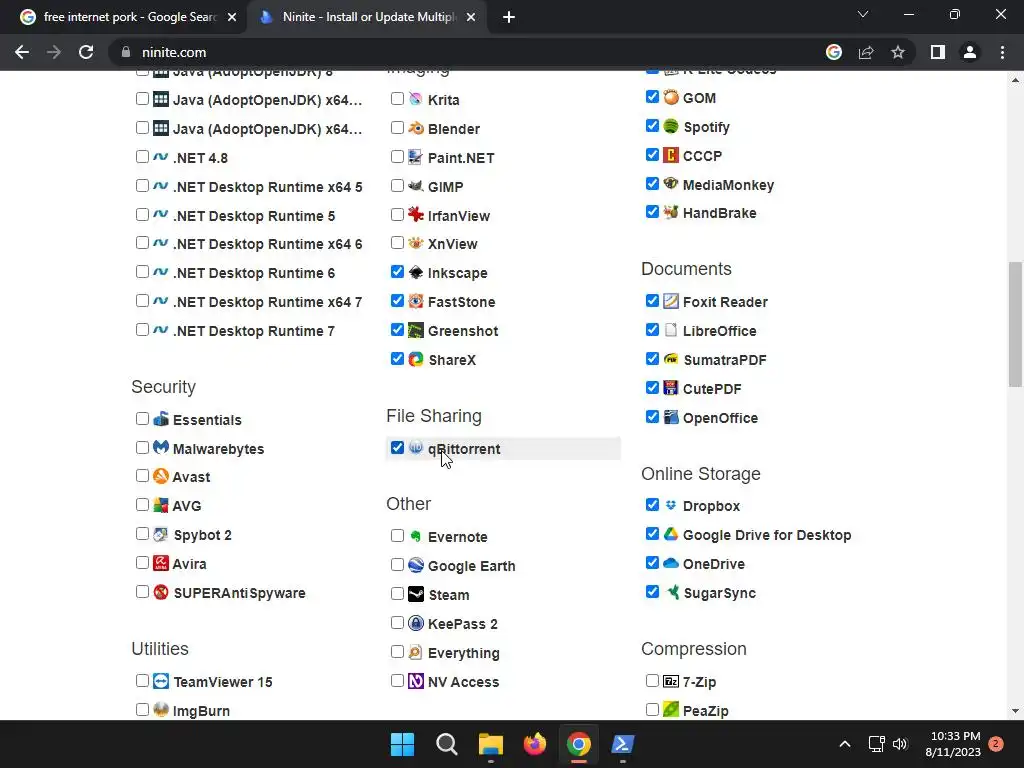1024x768 pixels.
Task: Click the Avira red icon
Action: click(x=161, y=563)
